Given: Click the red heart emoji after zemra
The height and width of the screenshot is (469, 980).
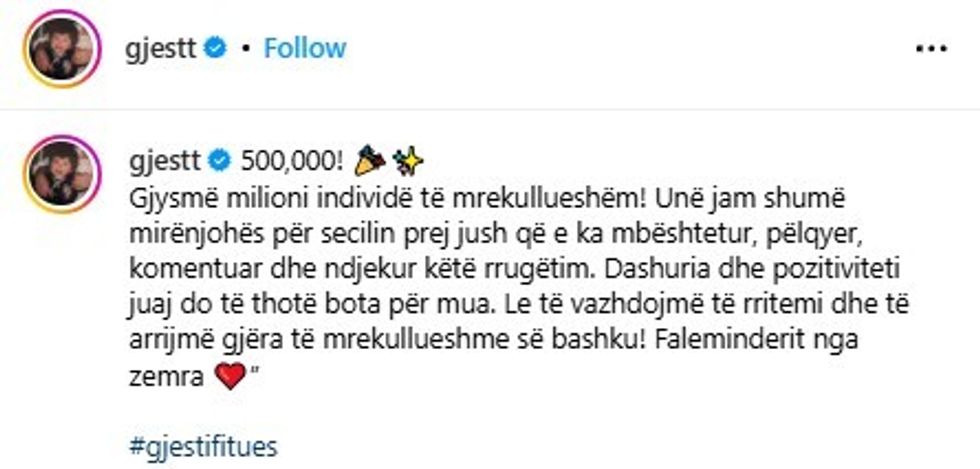Looking at the screenshot, I should click(x=232, y=379).
